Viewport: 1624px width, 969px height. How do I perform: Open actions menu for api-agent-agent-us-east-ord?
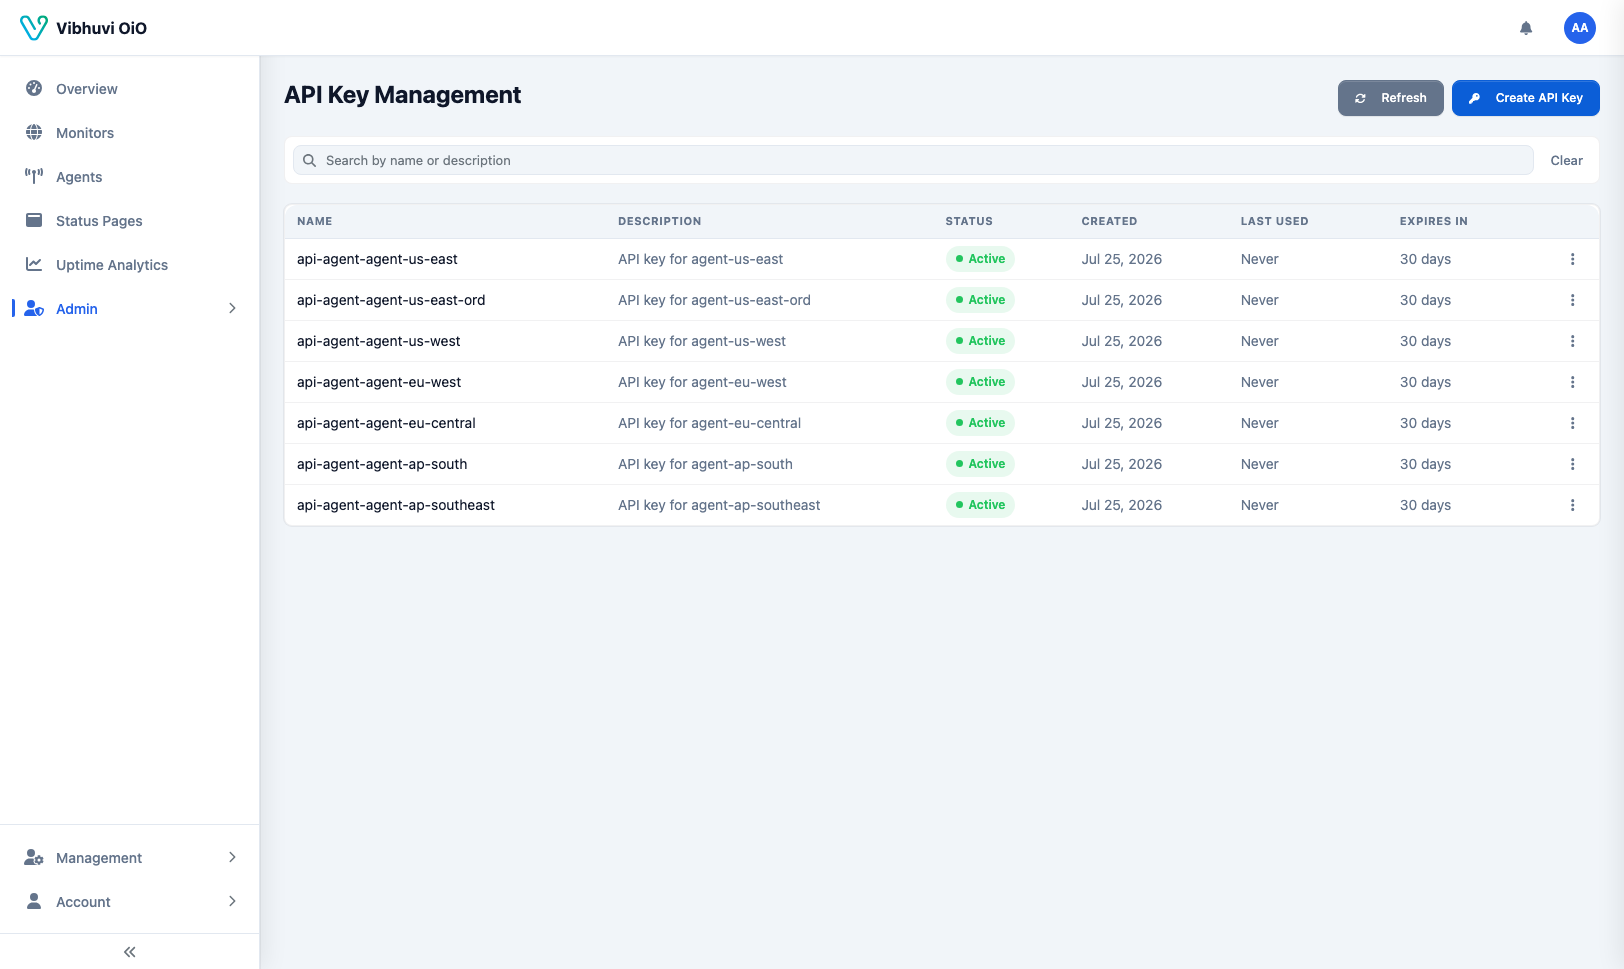point(1572,300)
